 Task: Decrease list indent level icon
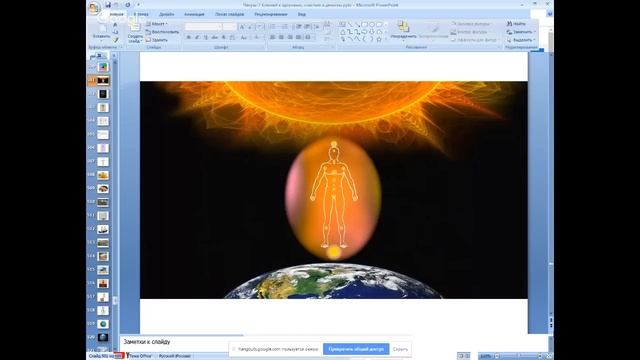point(299,27)
